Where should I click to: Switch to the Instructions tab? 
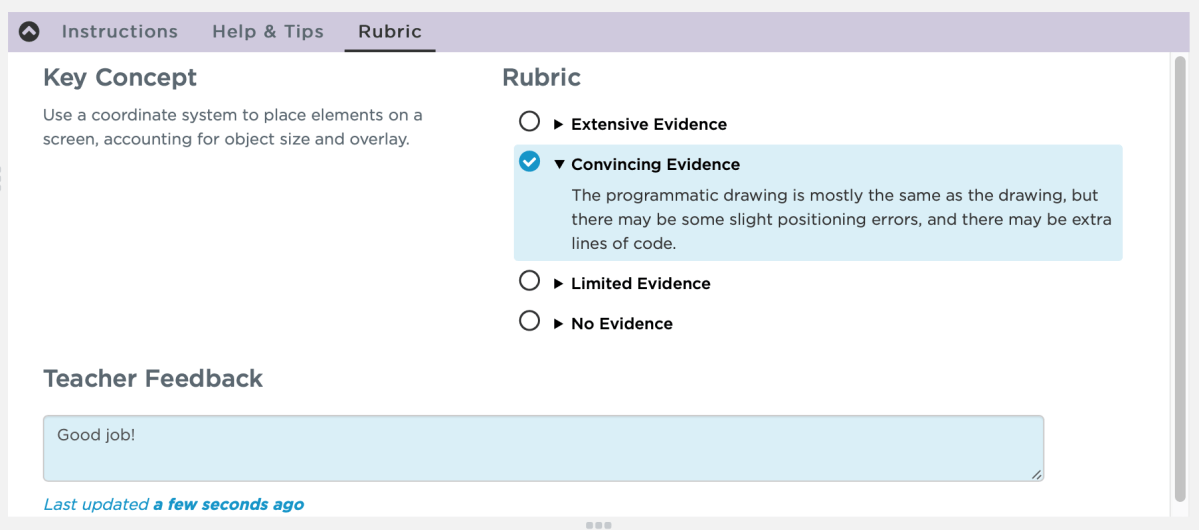[119, 32]
